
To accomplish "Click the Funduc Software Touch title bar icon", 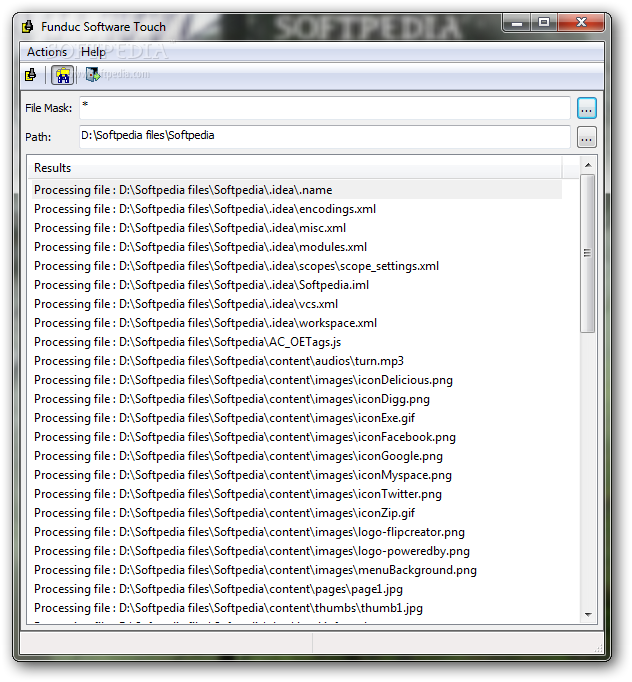I will pos(28,27).
